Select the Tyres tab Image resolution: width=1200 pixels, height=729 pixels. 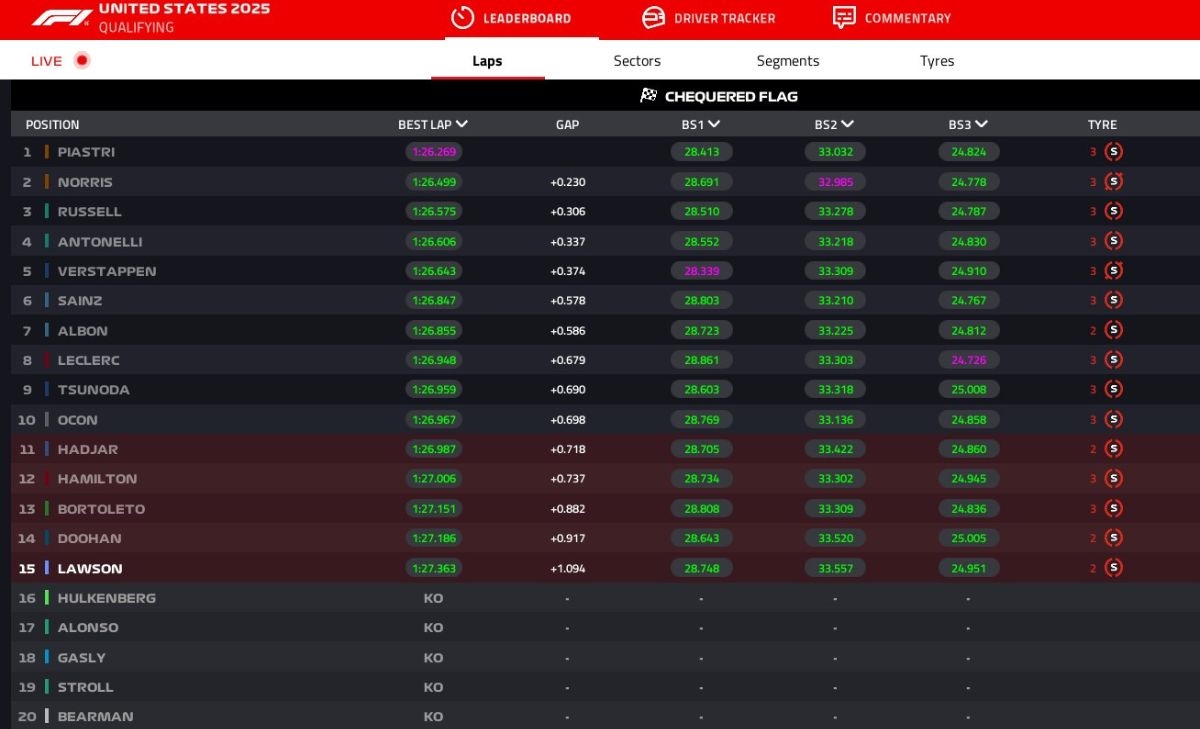click(x=936, y=61)
